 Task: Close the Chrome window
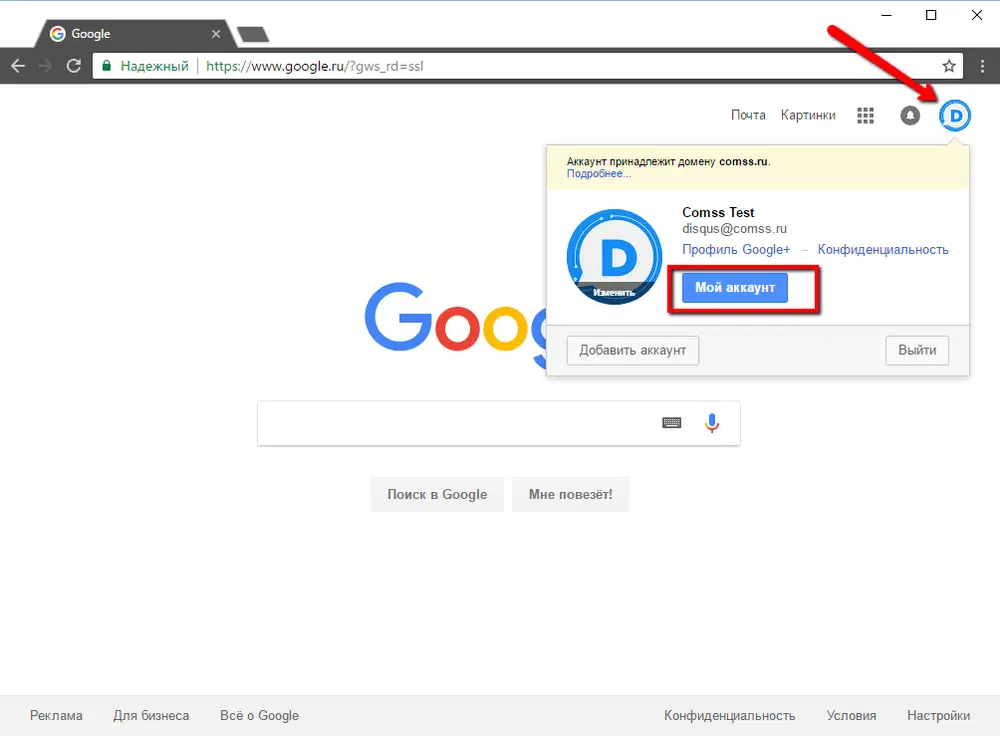[976, 15]
